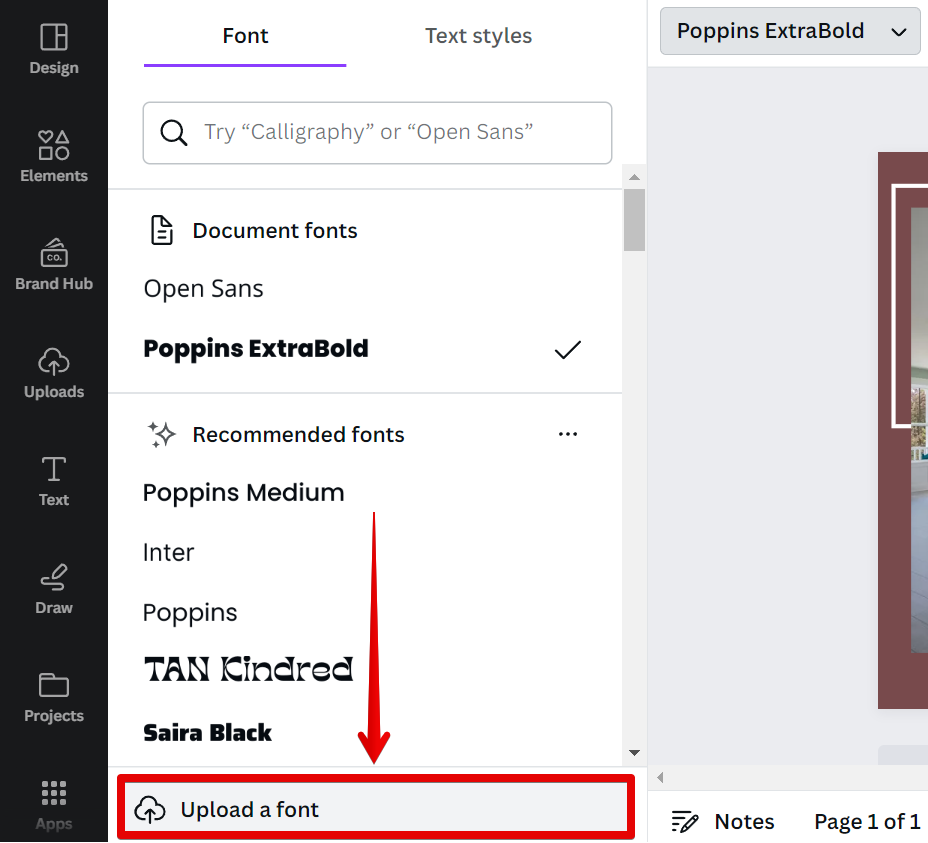The width and height of the screenshot is (928, 843).
Task: Click the Notes icon
Action: [685, 821]
